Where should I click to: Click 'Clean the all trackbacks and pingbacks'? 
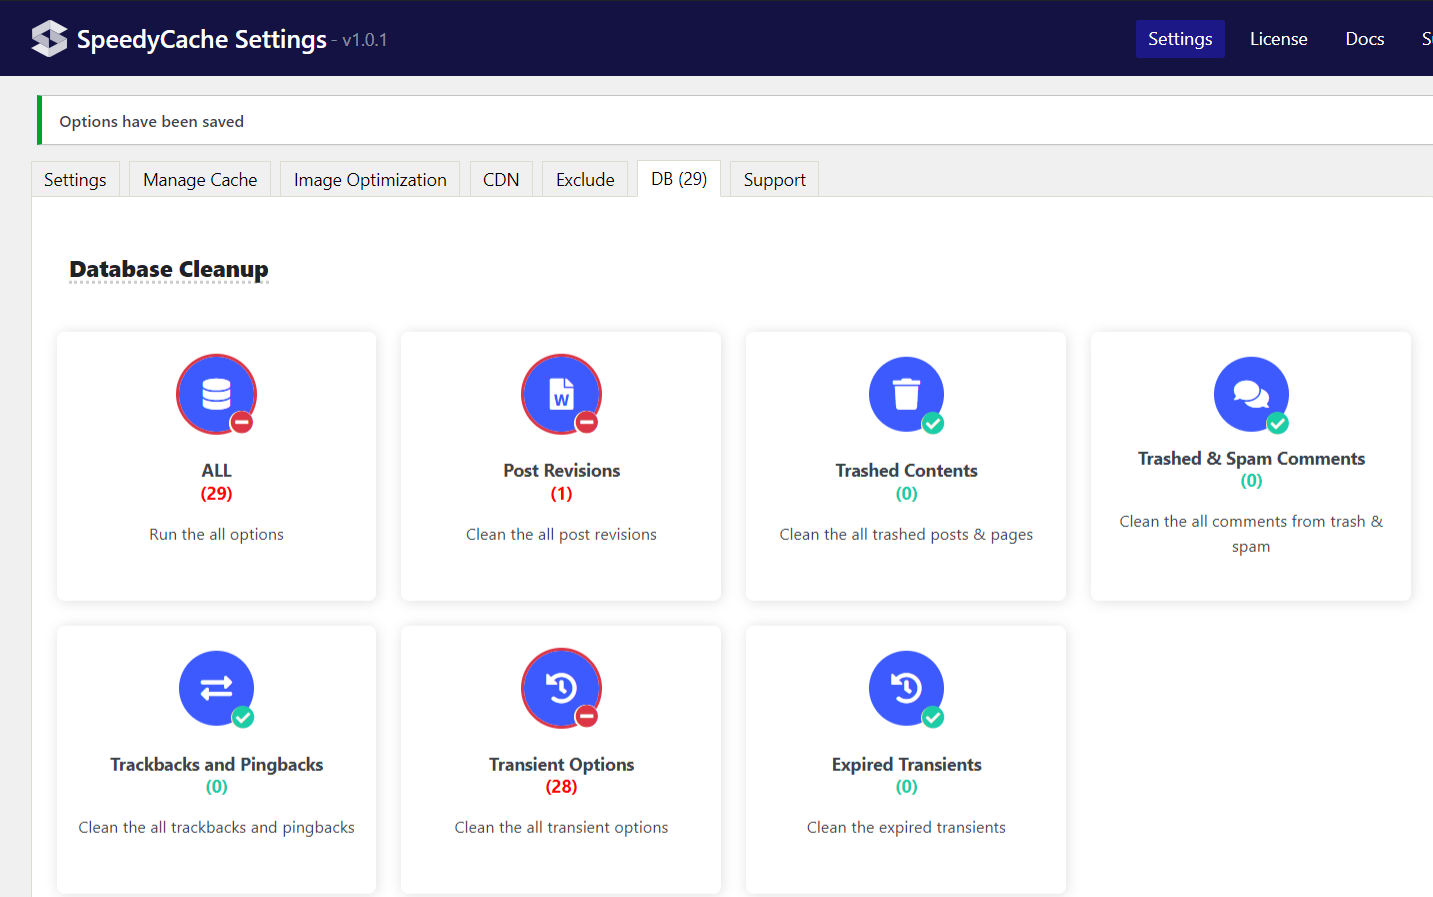click(x=216, y=827)
